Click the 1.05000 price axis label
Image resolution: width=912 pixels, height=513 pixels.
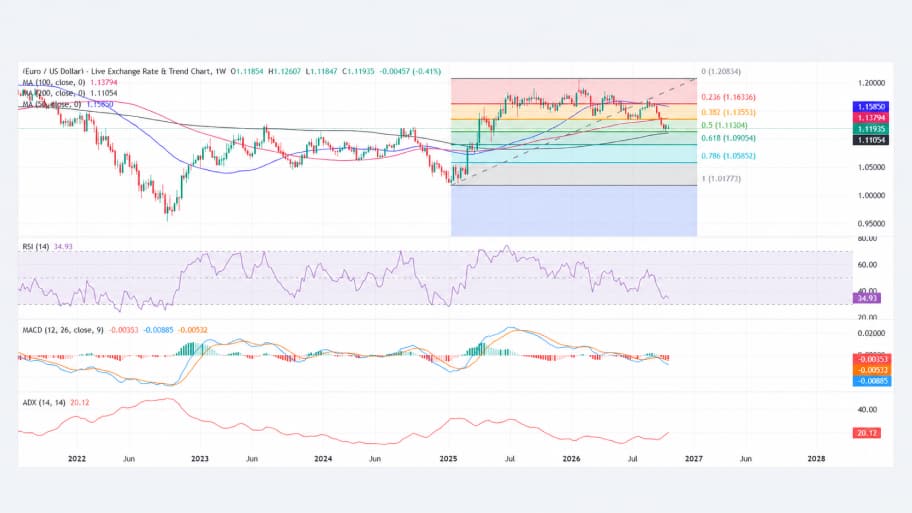pos(871,168)
